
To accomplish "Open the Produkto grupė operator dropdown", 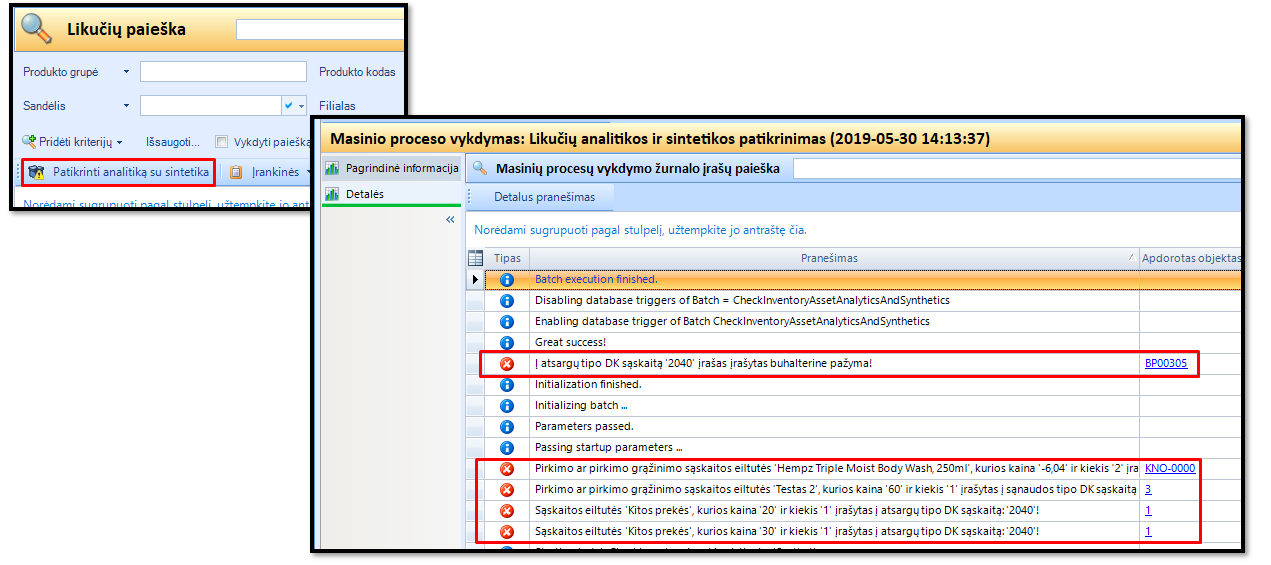I will click(126, 72).
